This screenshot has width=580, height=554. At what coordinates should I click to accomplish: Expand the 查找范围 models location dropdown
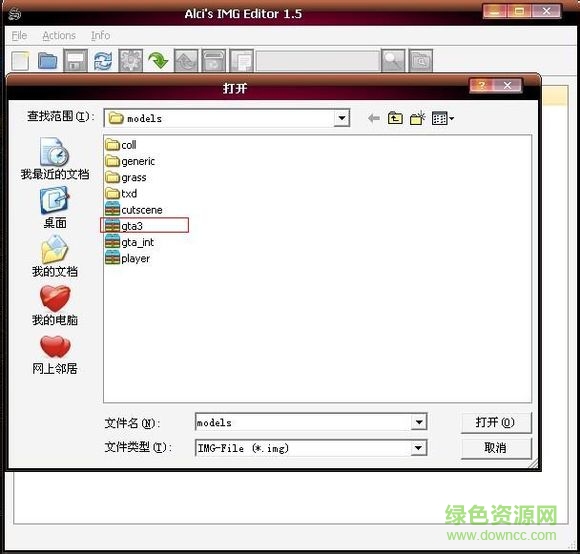(x=342, y=118)
